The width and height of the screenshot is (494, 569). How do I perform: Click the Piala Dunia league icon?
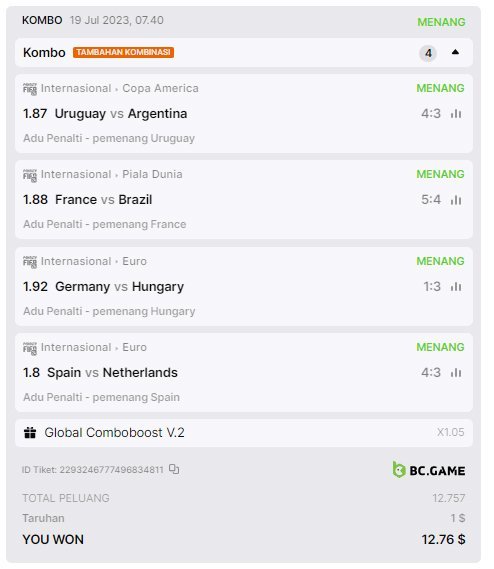coord(30,175)
